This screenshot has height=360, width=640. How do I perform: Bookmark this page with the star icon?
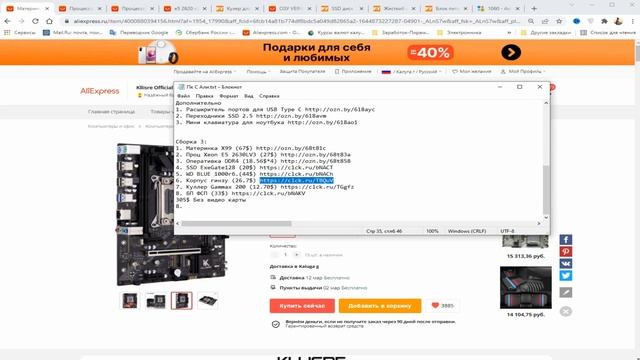[559, 21]
